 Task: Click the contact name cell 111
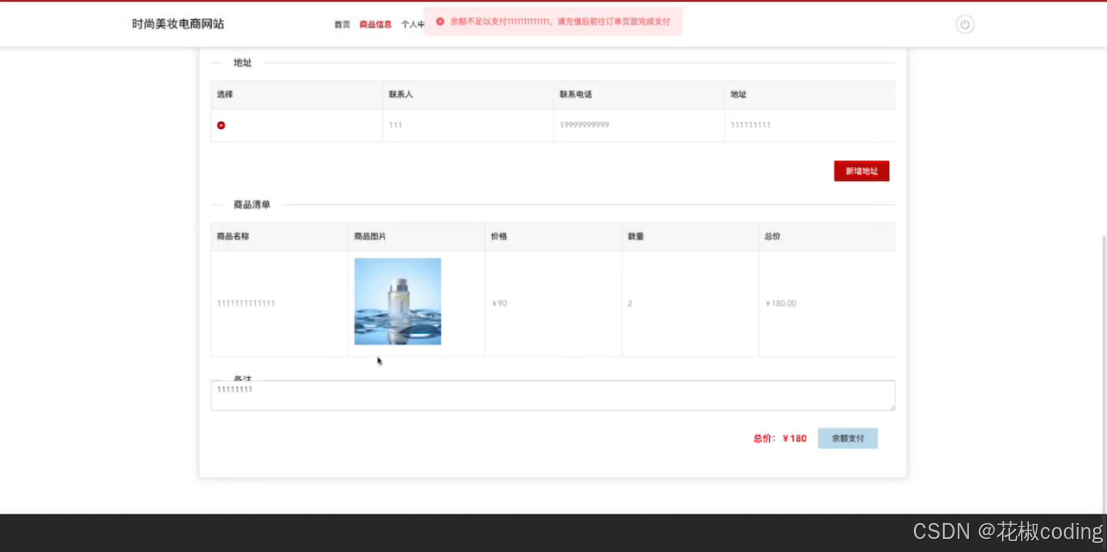pos(395,125)
